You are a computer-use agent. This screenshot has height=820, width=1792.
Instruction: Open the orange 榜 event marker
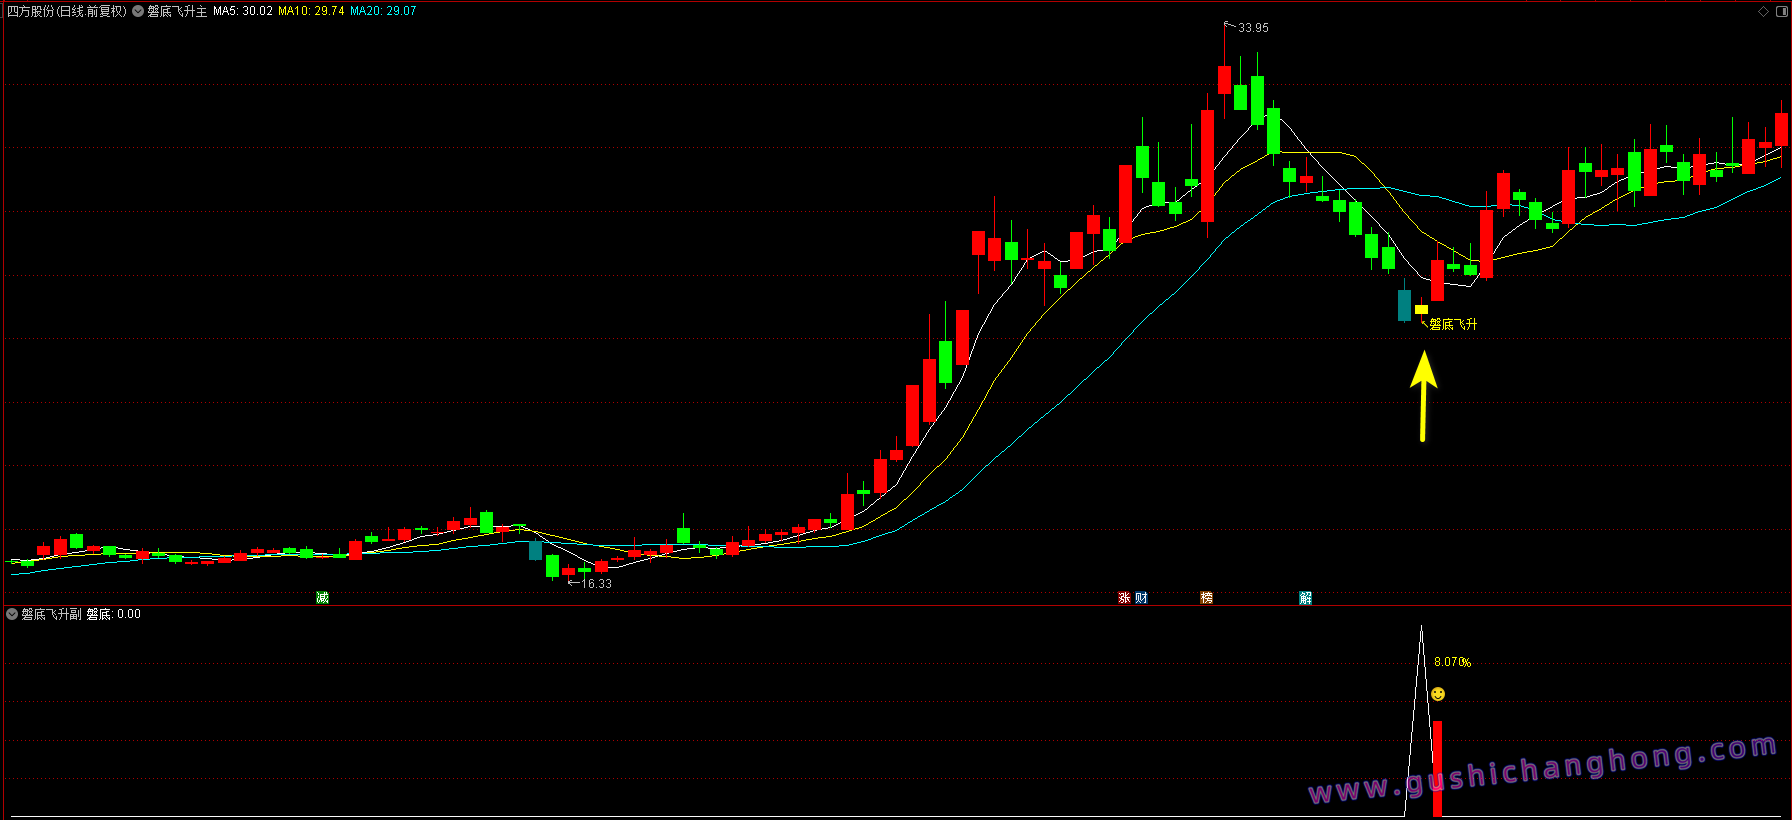[1206, 597]
